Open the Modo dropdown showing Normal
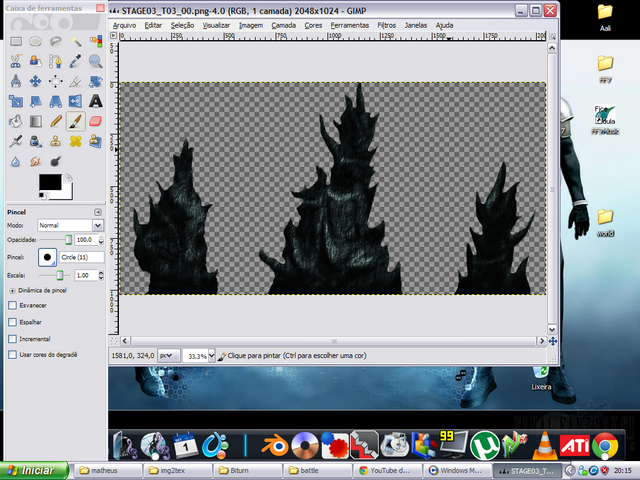 (70, 225)
